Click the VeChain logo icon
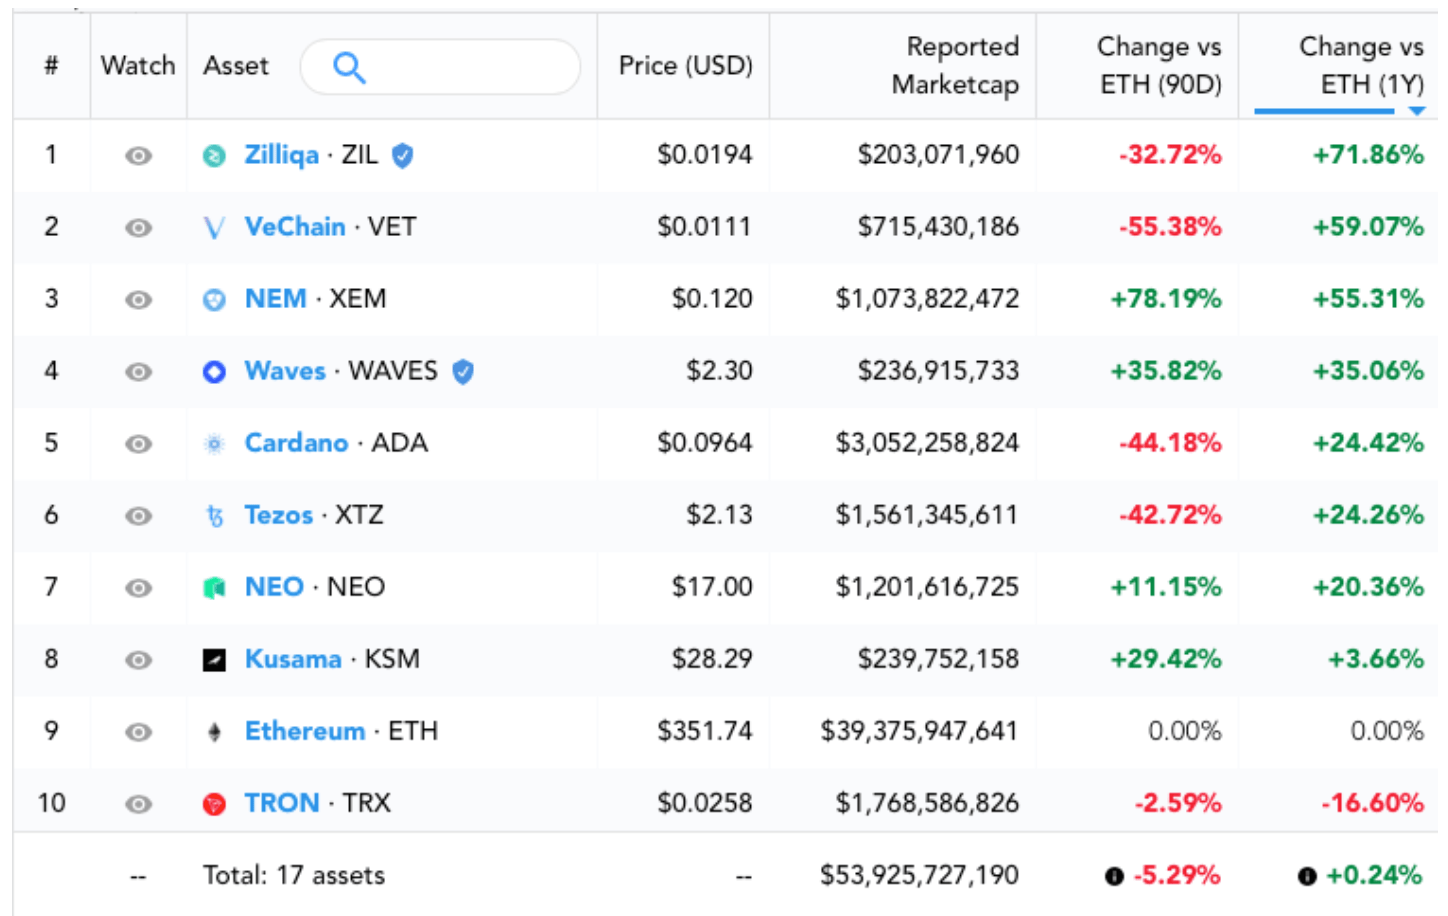Image resolution: width=1448 pixels, height=916 pixels. [214, 228]
